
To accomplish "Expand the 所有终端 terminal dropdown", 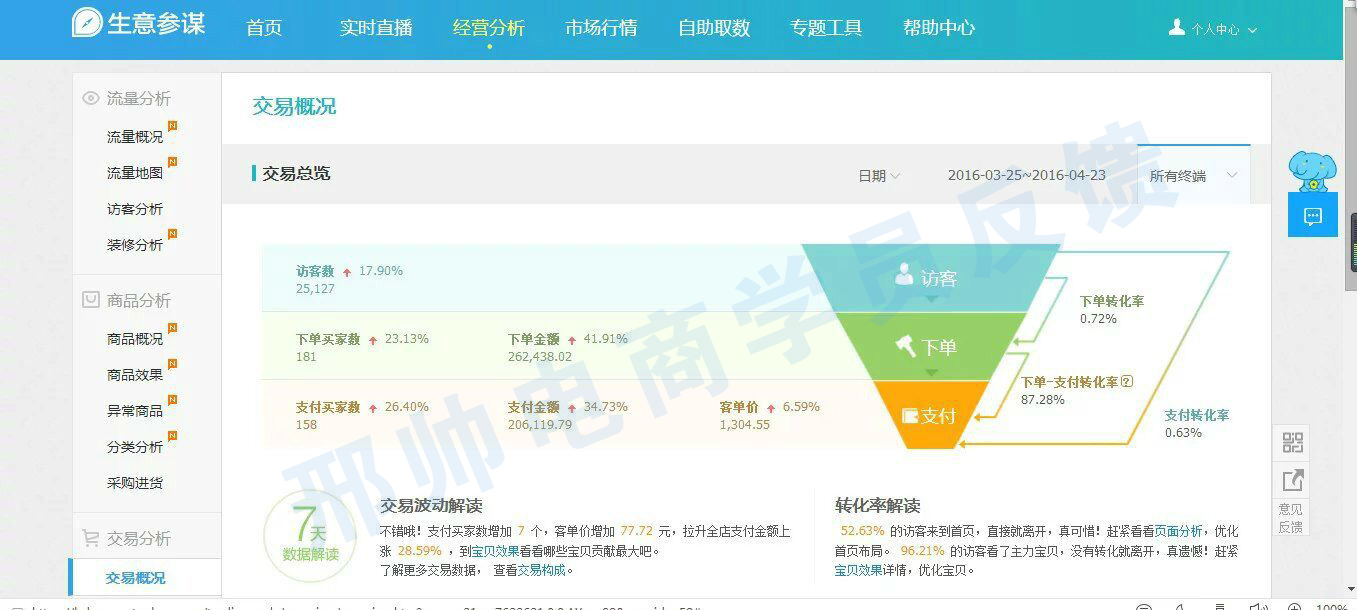I will click(x=1192, y=176).
